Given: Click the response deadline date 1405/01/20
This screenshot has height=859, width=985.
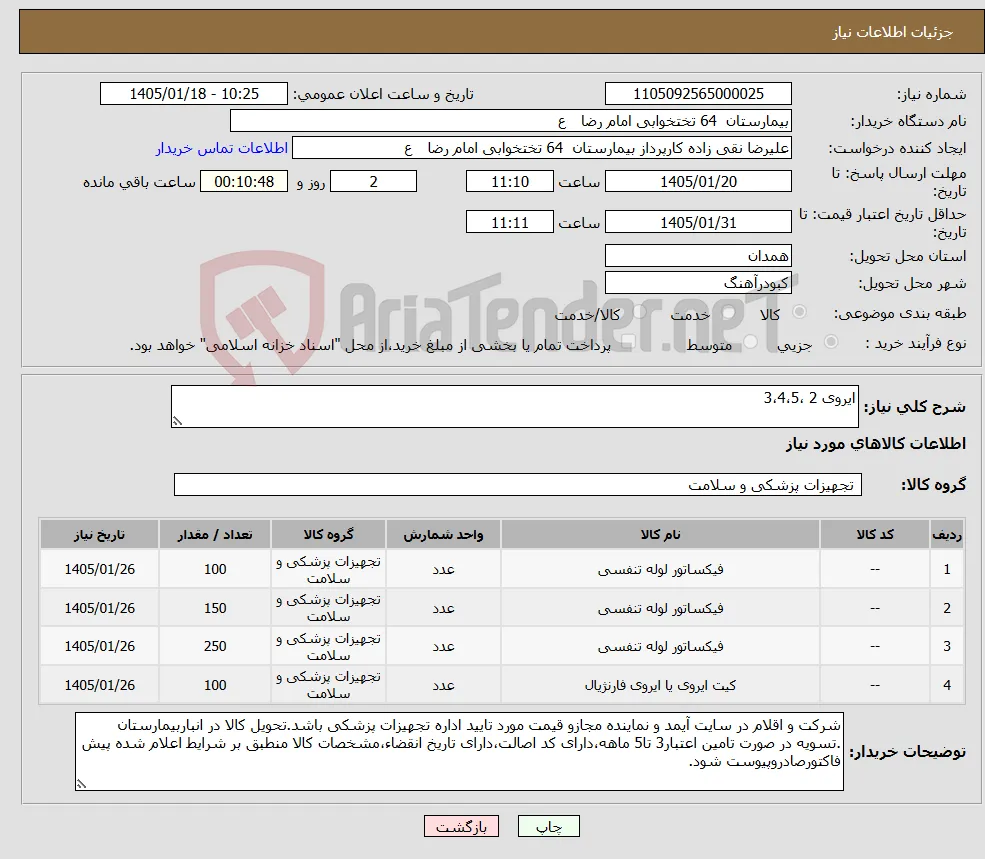Looking at the screenshot, I should tap(698, 182).
